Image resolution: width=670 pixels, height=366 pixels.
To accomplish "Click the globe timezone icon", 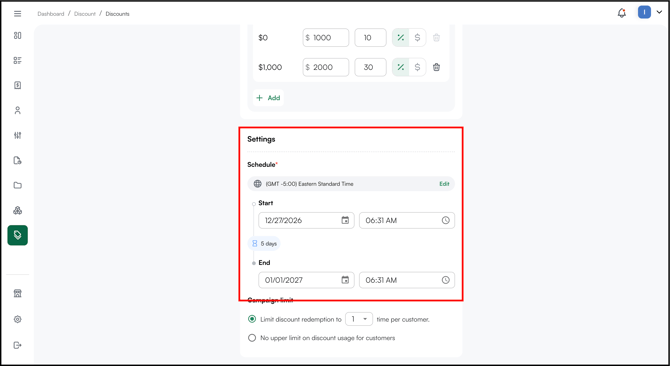I will tap(258, 184).
